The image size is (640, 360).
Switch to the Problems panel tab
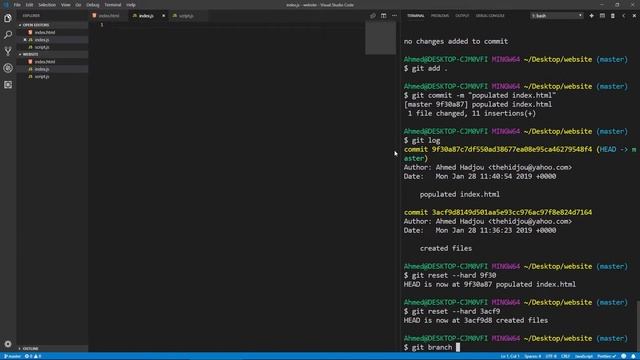(x=440, y=16)
